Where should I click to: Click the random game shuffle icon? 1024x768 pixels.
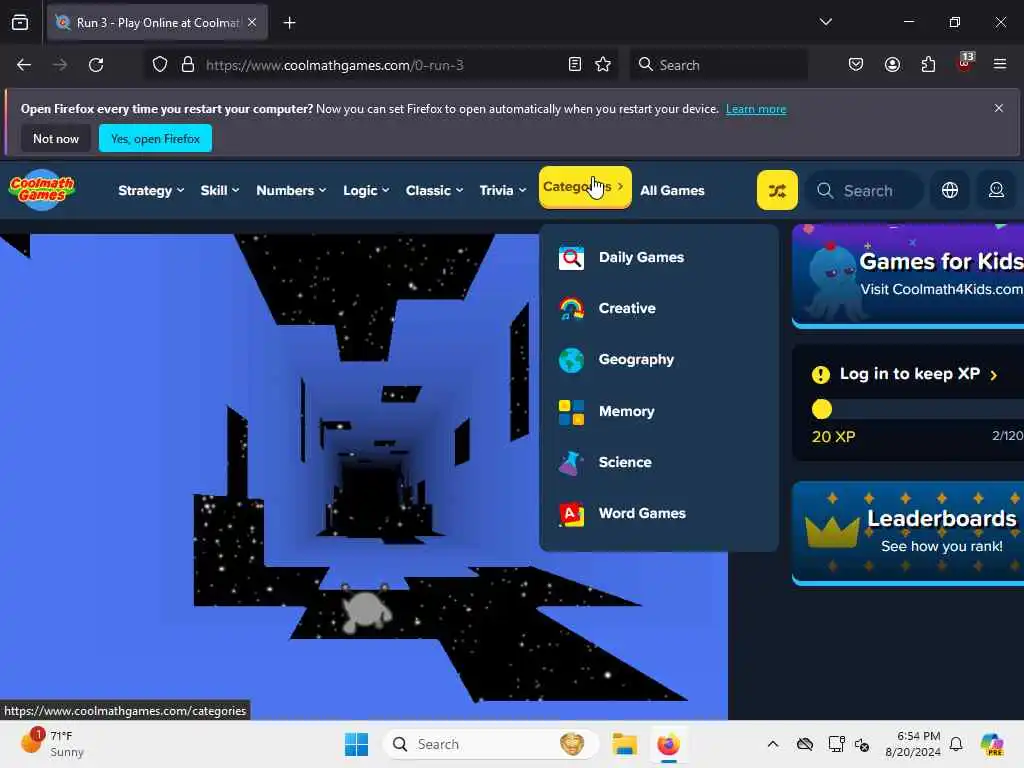pos(776,190)
